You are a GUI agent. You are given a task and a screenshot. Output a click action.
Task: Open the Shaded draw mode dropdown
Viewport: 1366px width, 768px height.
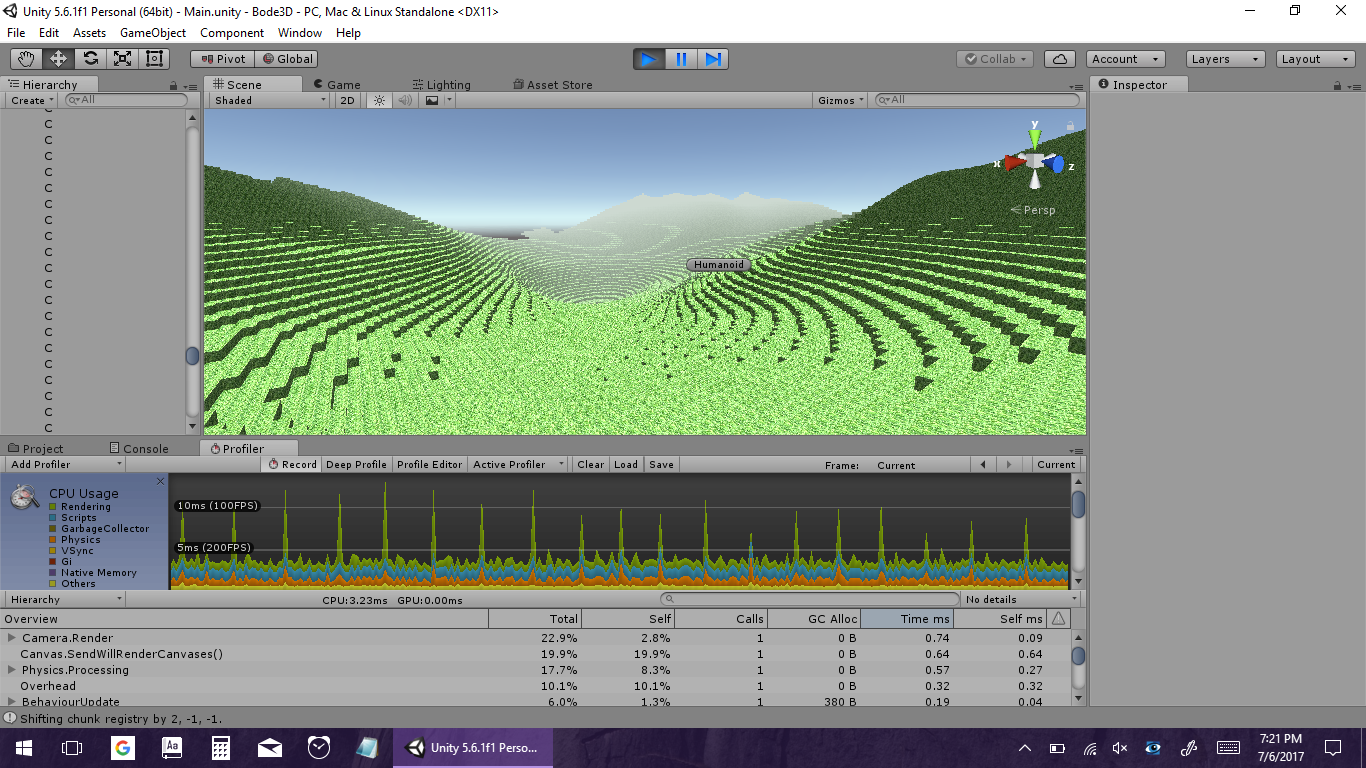coord(269,100)
